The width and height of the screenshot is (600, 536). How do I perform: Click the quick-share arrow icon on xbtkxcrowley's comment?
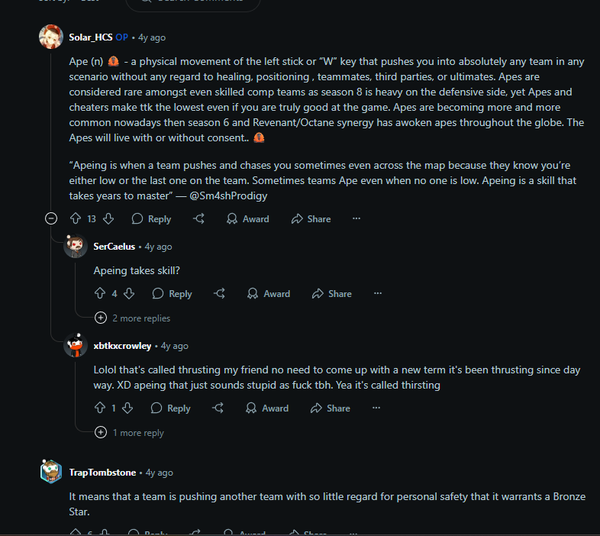(x=218, y=408)
